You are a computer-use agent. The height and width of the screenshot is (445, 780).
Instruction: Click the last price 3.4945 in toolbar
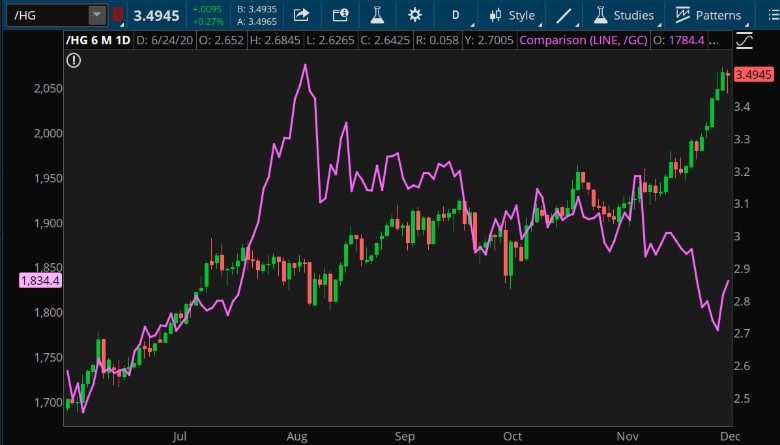pyautogui.click(x=156, y=16)
